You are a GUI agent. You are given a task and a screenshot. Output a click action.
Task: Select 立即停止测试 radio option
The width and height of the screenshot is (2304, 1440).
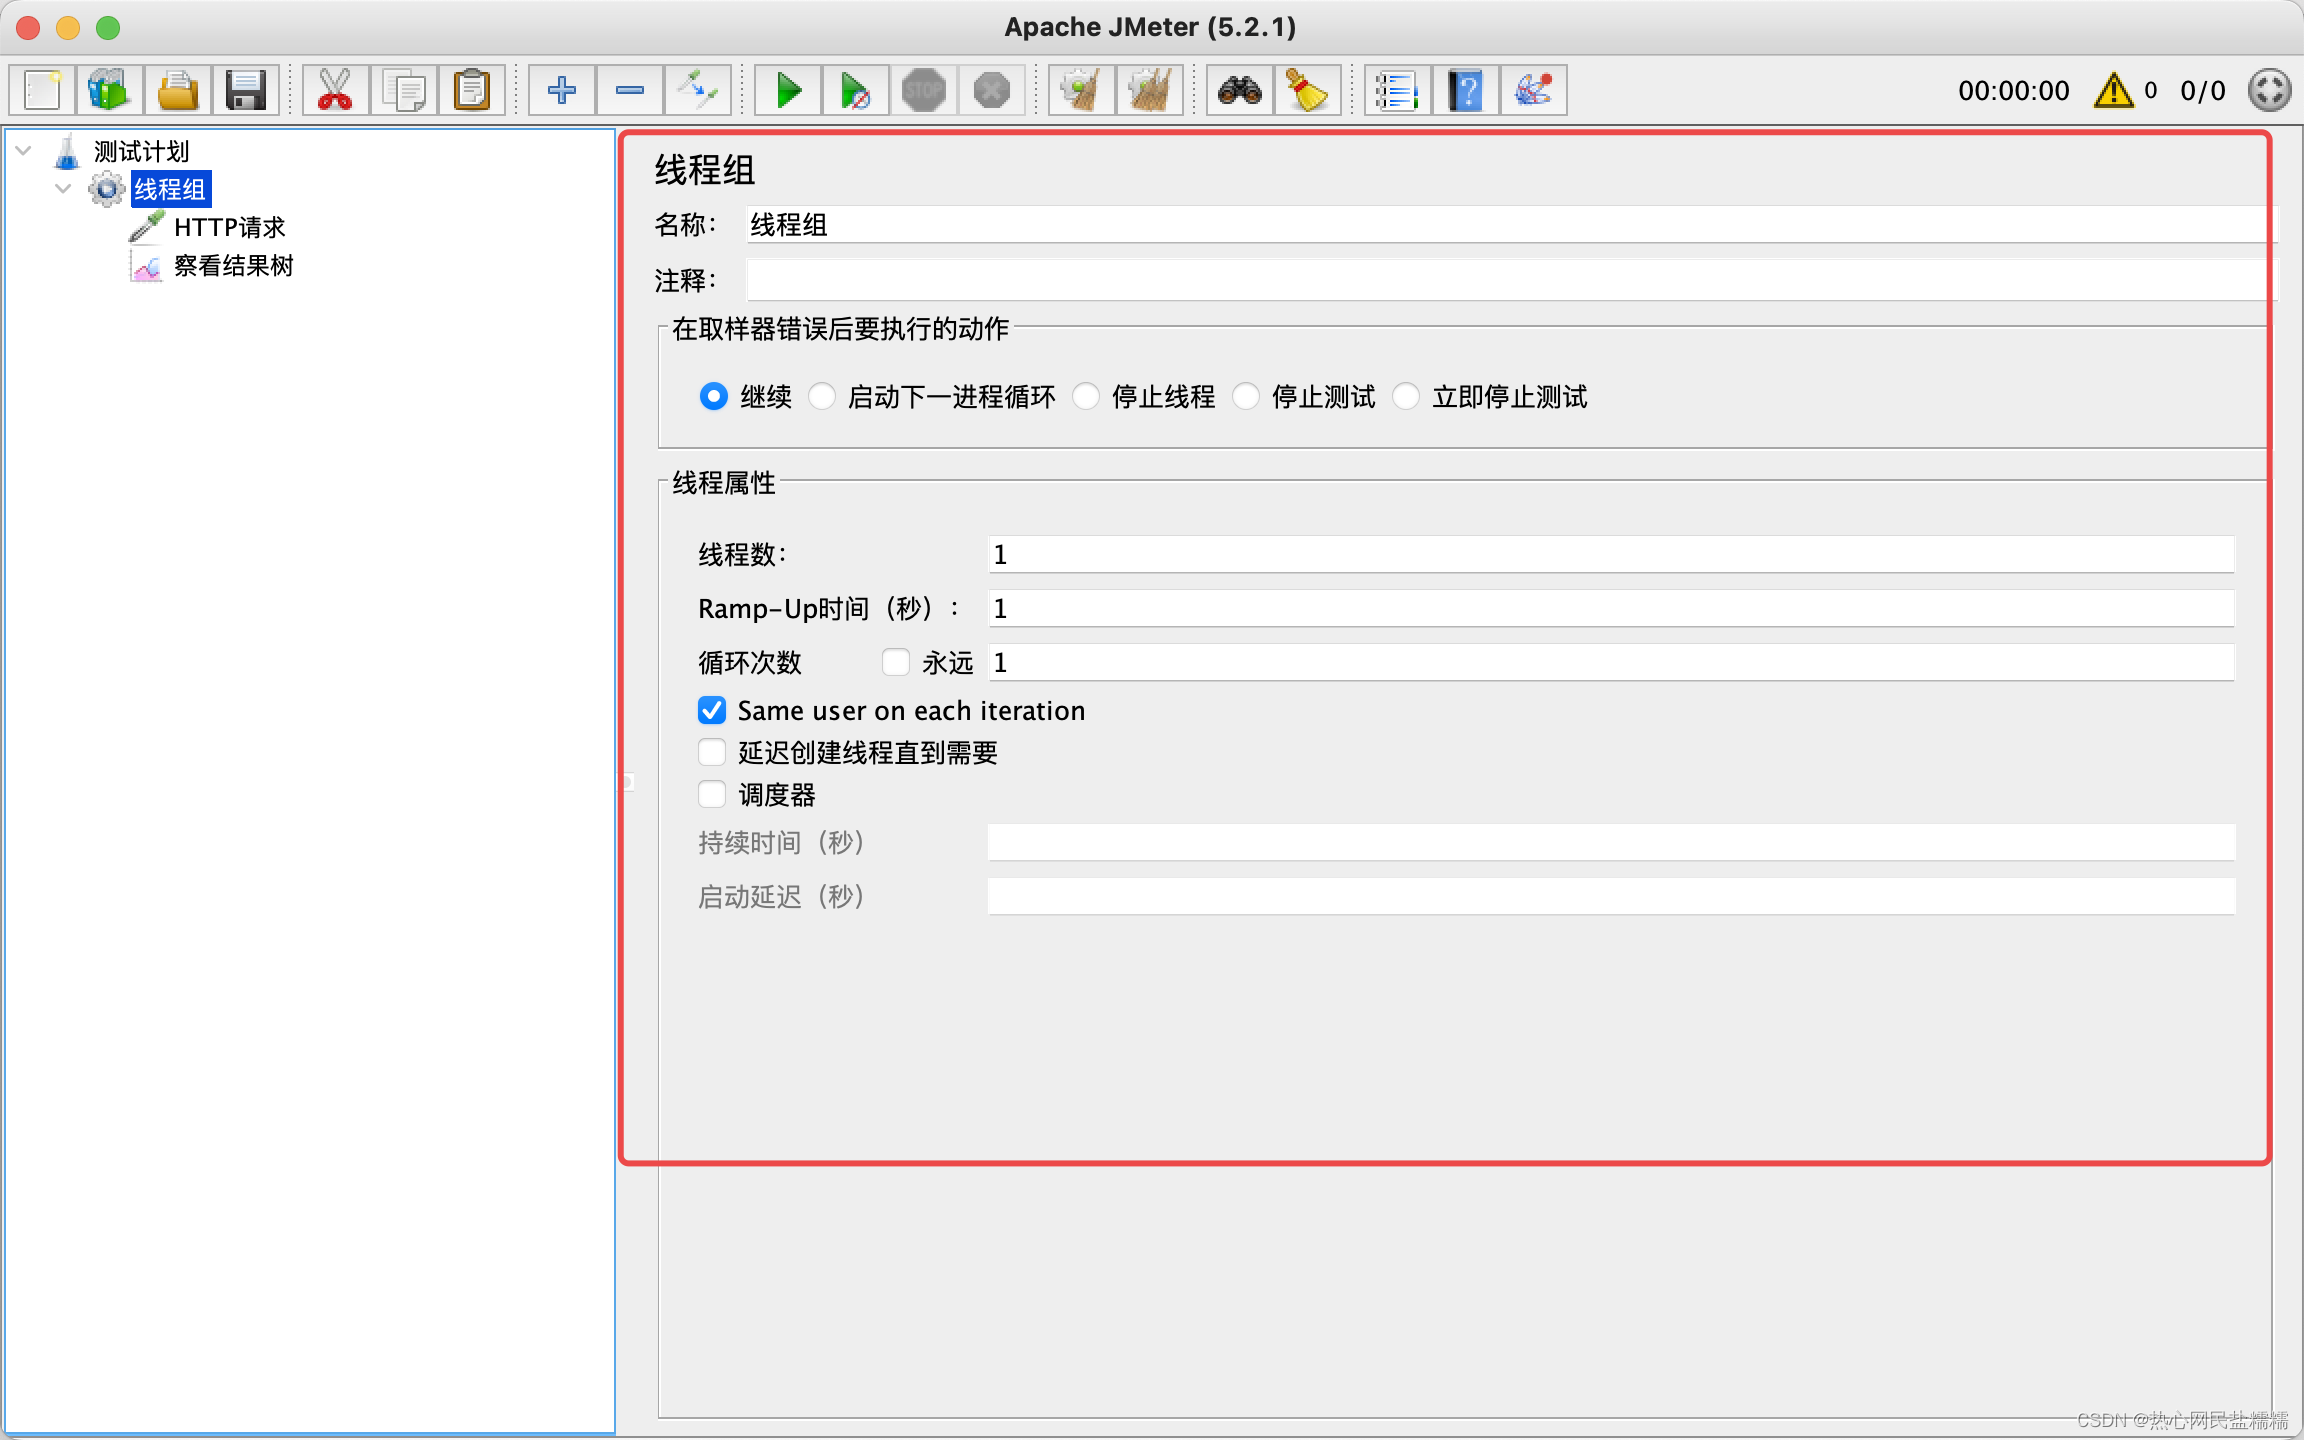click(1406, 397)
